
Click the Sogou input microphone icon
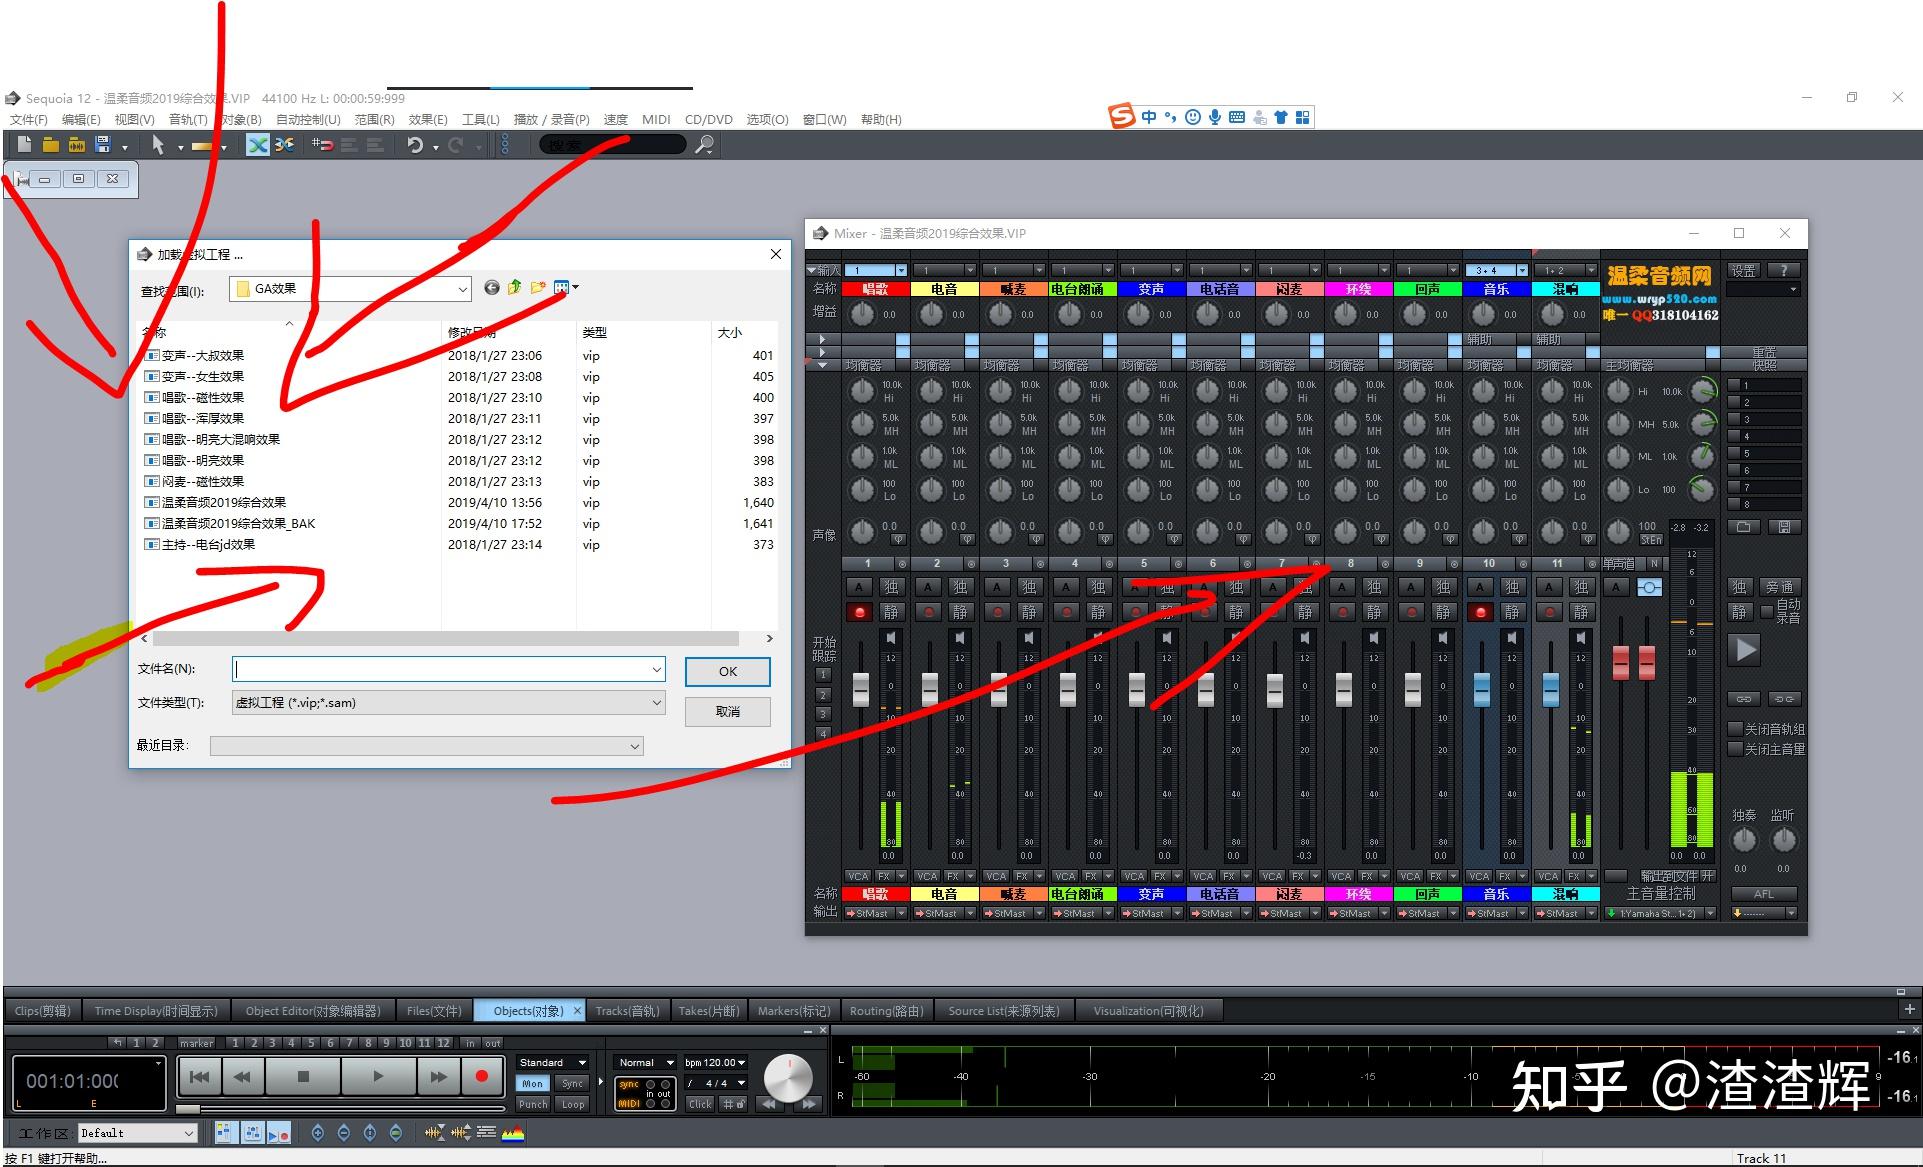click(1214, 117)
